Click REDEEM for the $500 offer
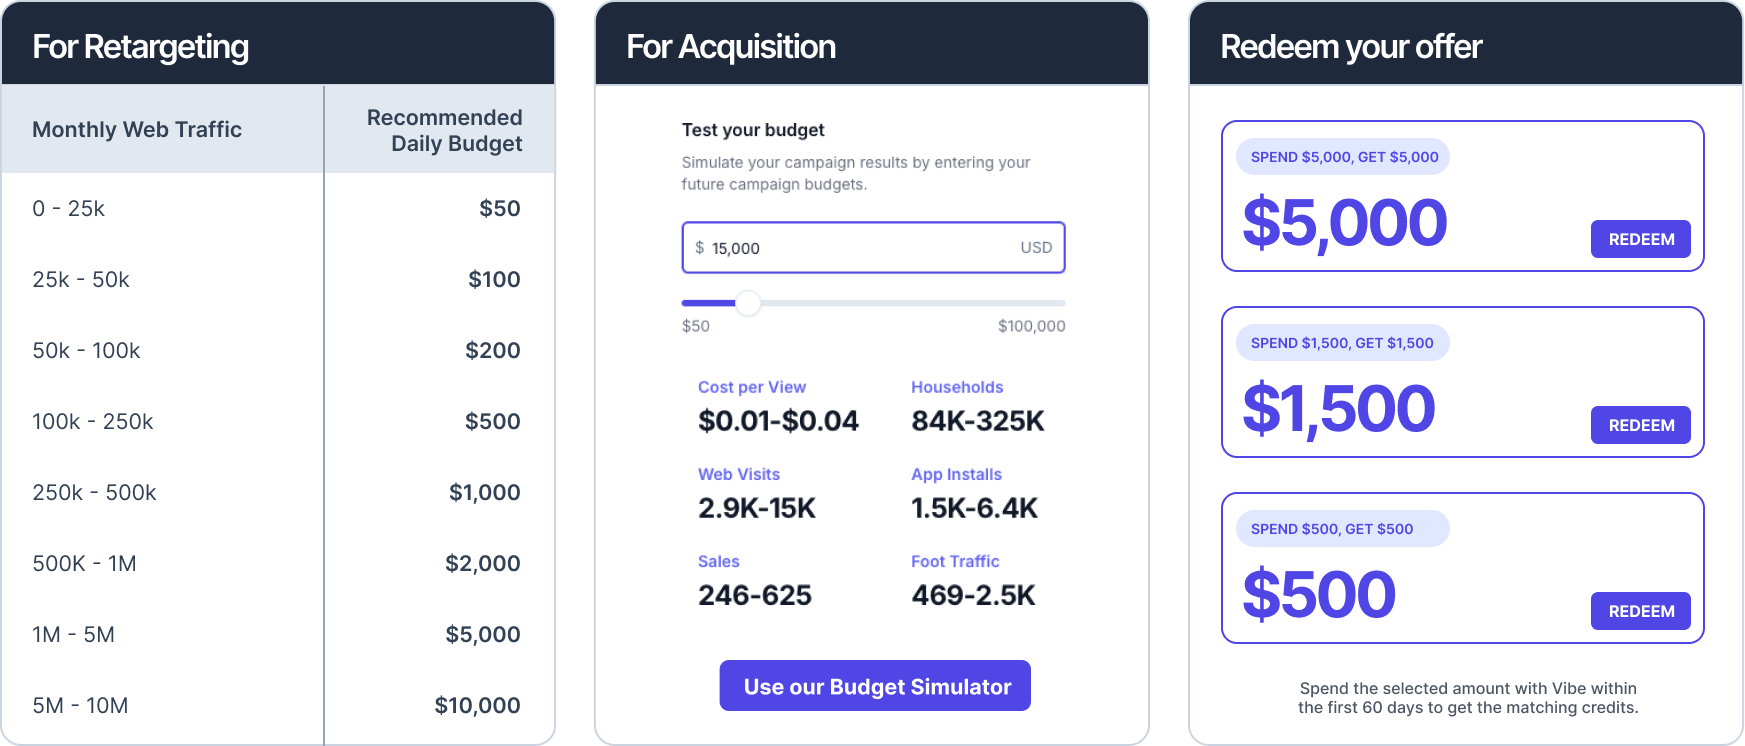The height and width of the screenshot is (746, 1745). pyautogui.click(x=1640, y=611)
